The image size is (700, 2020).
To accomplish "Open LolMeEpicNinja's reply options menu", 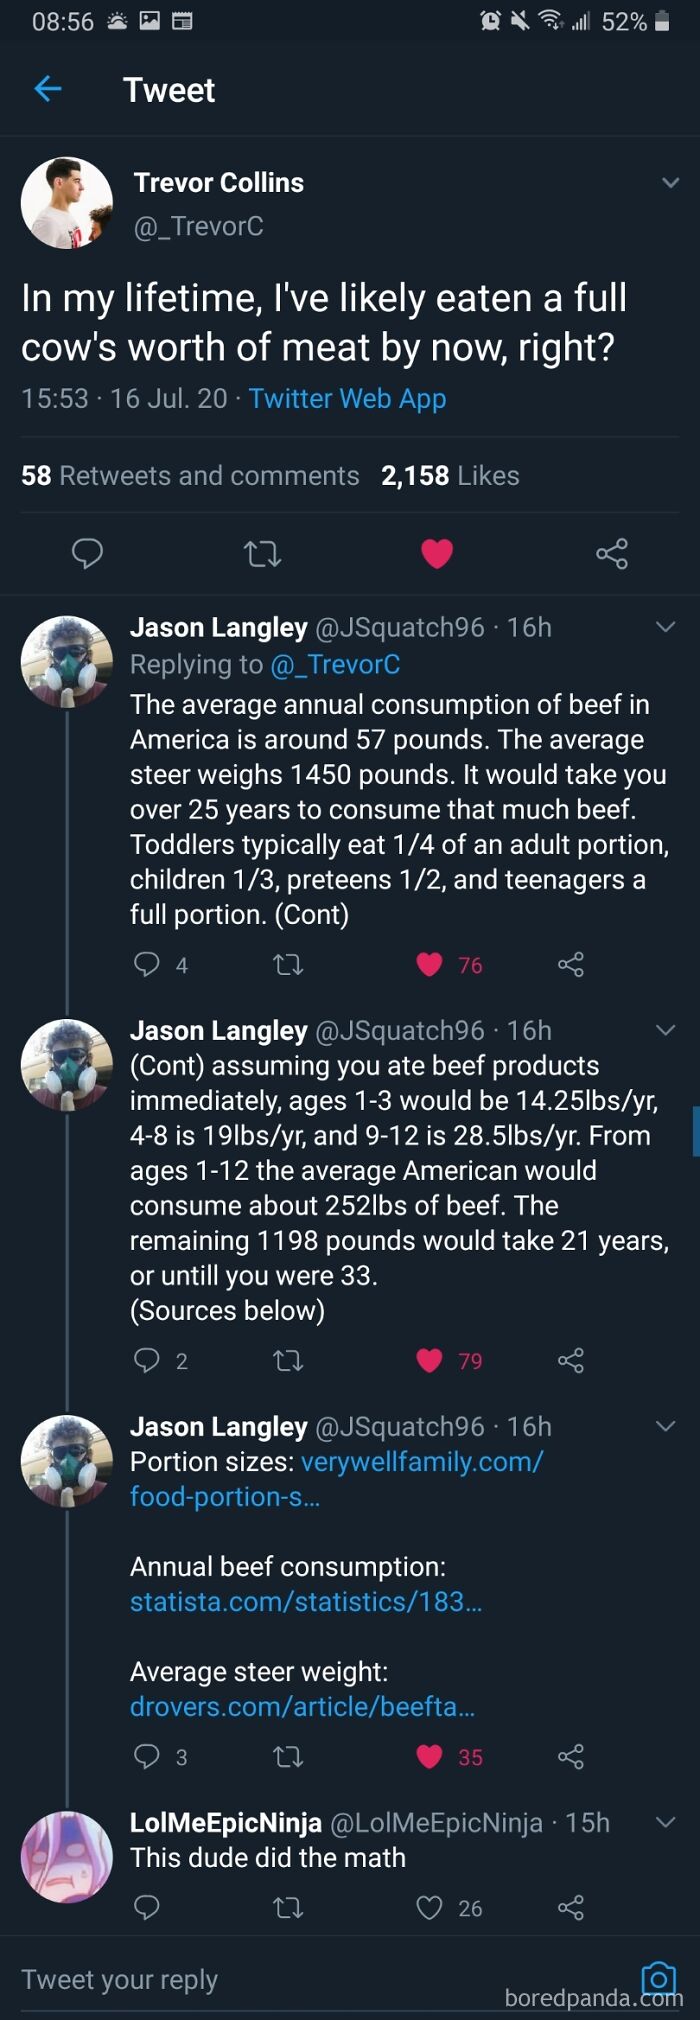I will [x=666, y=1822].
